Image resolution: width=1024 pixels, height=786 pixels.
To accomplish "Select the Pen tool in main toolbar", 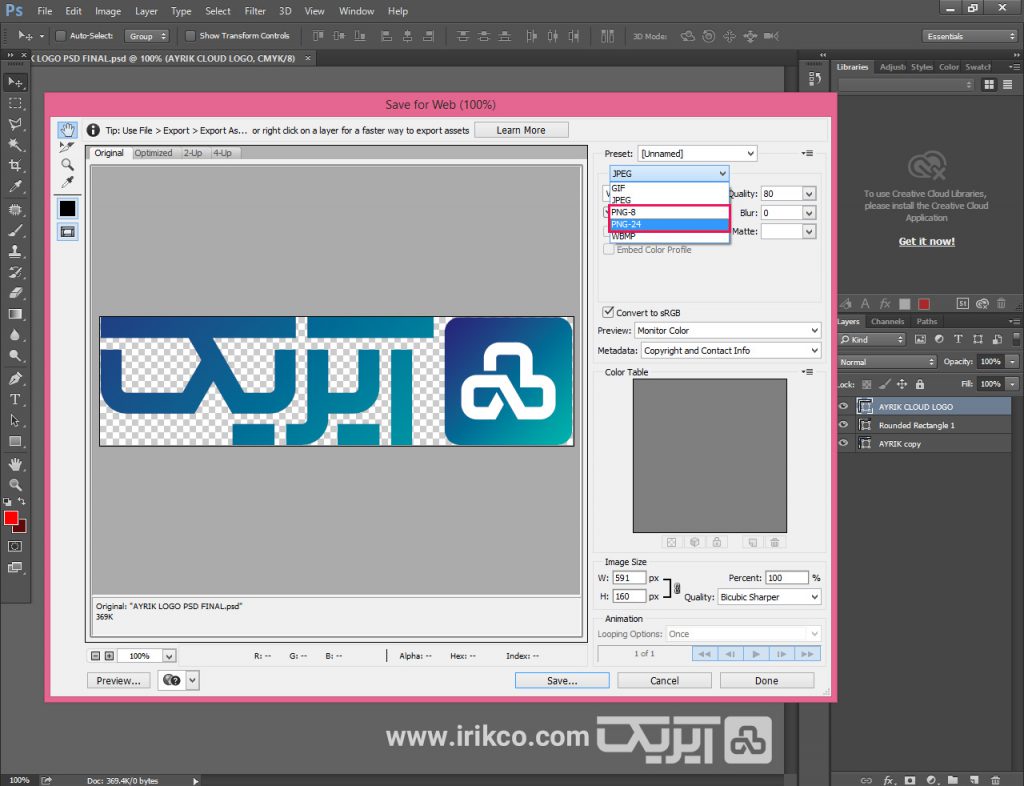I will click(x=15, y=379).
